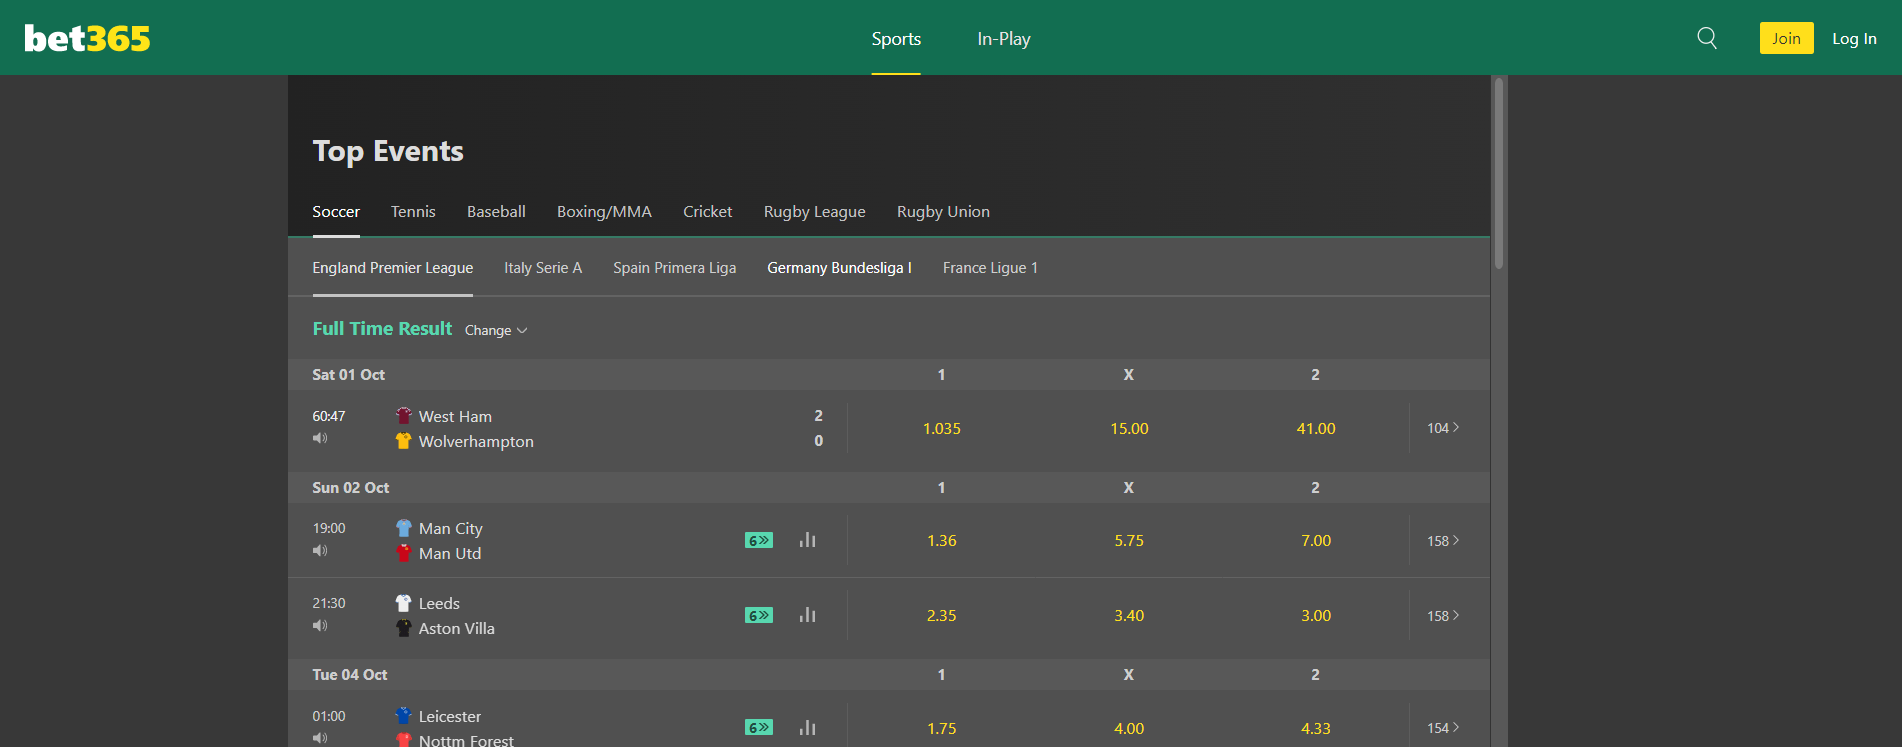Click the bet365 logo
This screenshot has height=747, width=1902.
87,38
